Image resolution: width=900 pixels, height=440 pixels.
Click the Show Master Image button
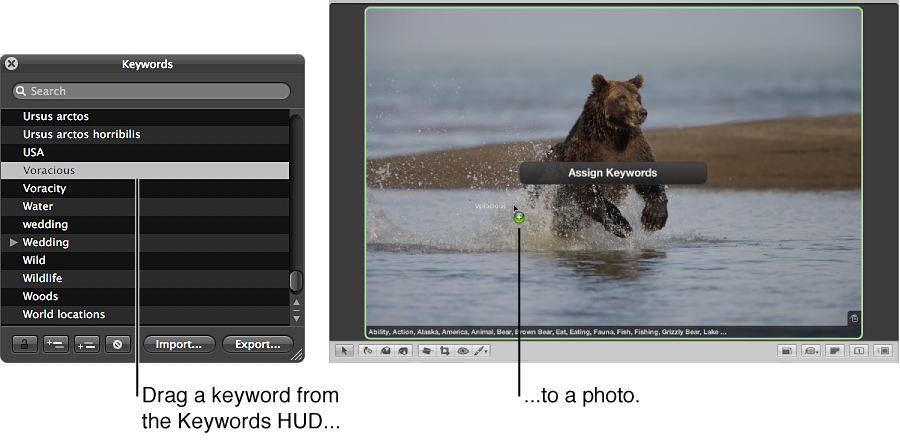[786, 351]
